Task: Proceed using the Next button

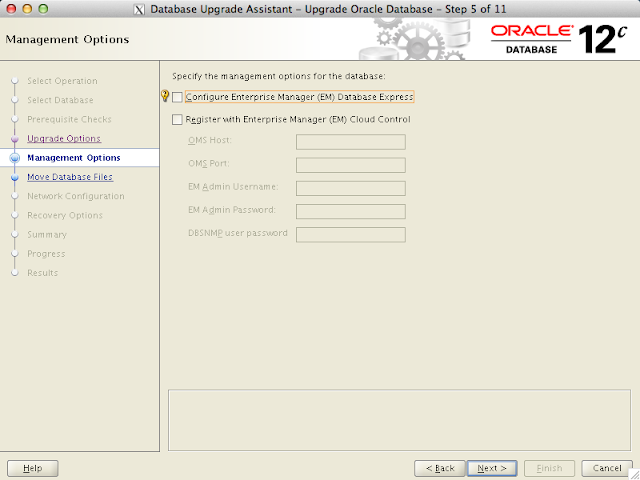Action: (492, 468)
